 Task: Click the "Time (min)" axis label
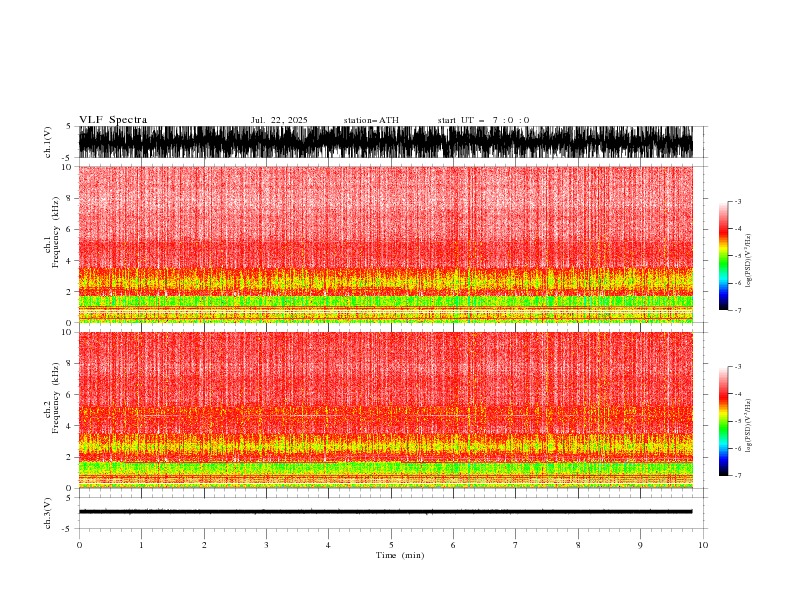pyautogui.click(x=400, y=555)
